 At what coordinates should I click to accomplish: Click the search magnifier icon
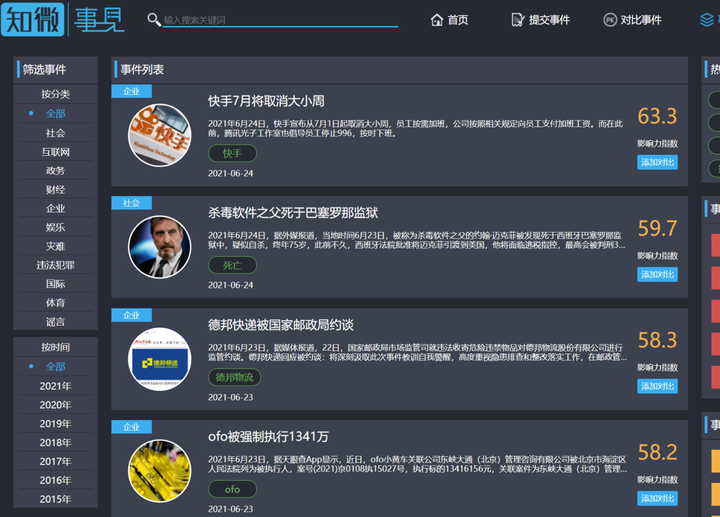tap(153, 20)
